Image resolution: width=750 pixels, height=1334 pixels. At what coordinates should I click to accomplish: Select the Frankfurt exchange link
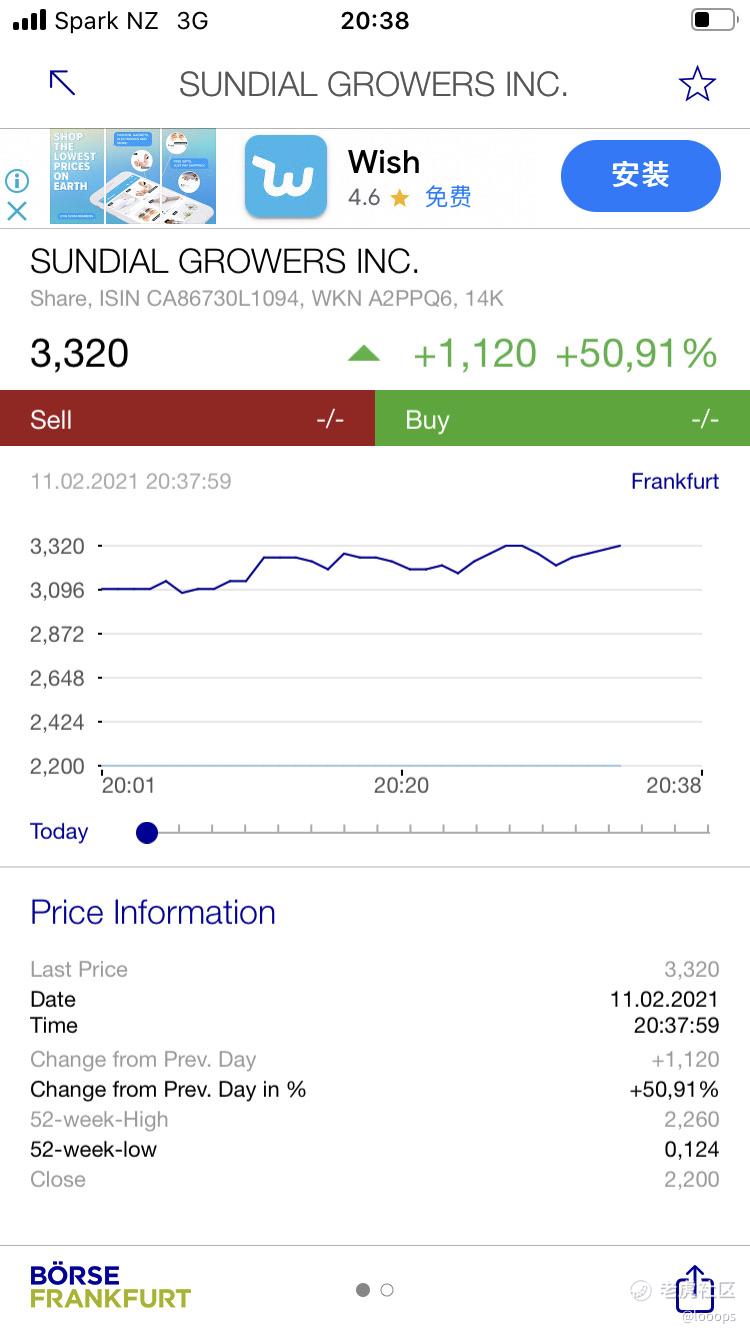pos(674,481)
